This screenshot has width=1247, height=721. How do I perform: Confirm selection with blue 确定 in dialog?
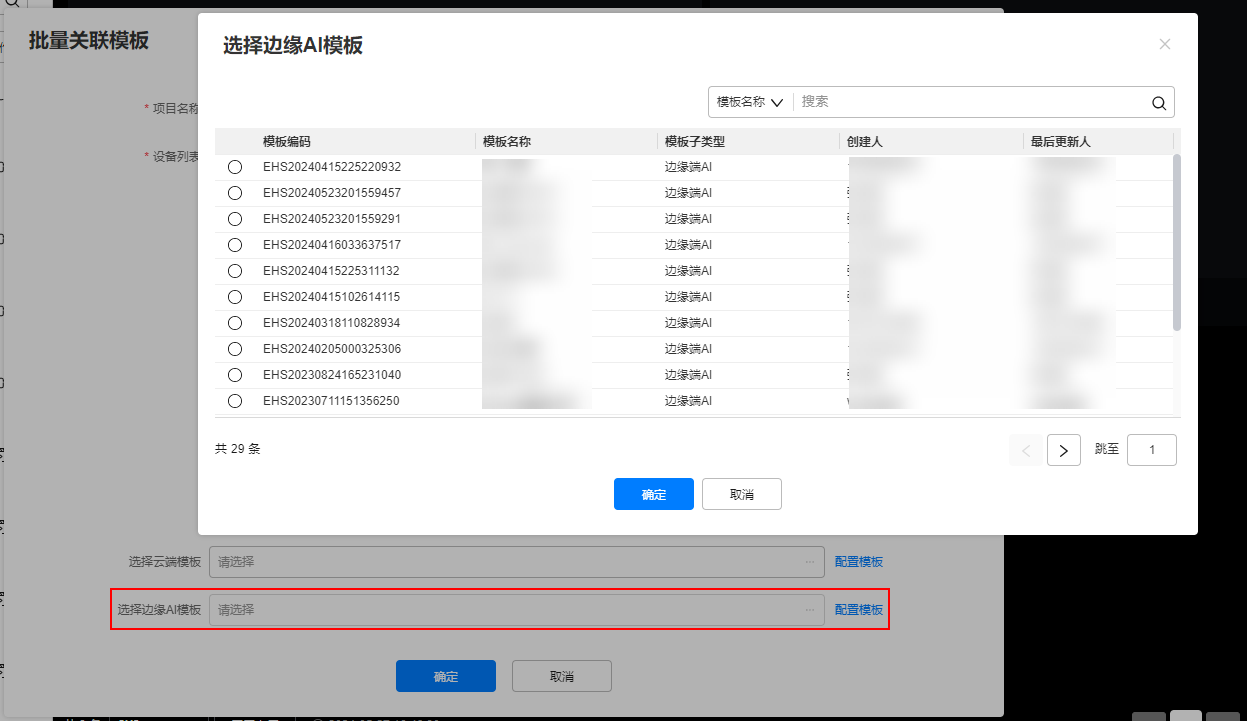pos(654,494)
